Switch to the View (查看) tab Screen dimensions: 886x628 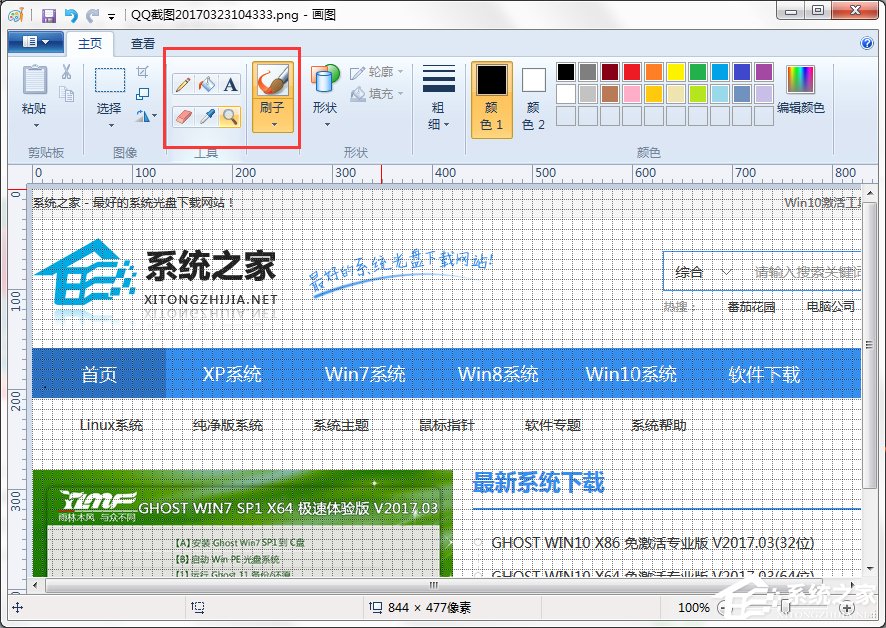[x=142, y=43]
